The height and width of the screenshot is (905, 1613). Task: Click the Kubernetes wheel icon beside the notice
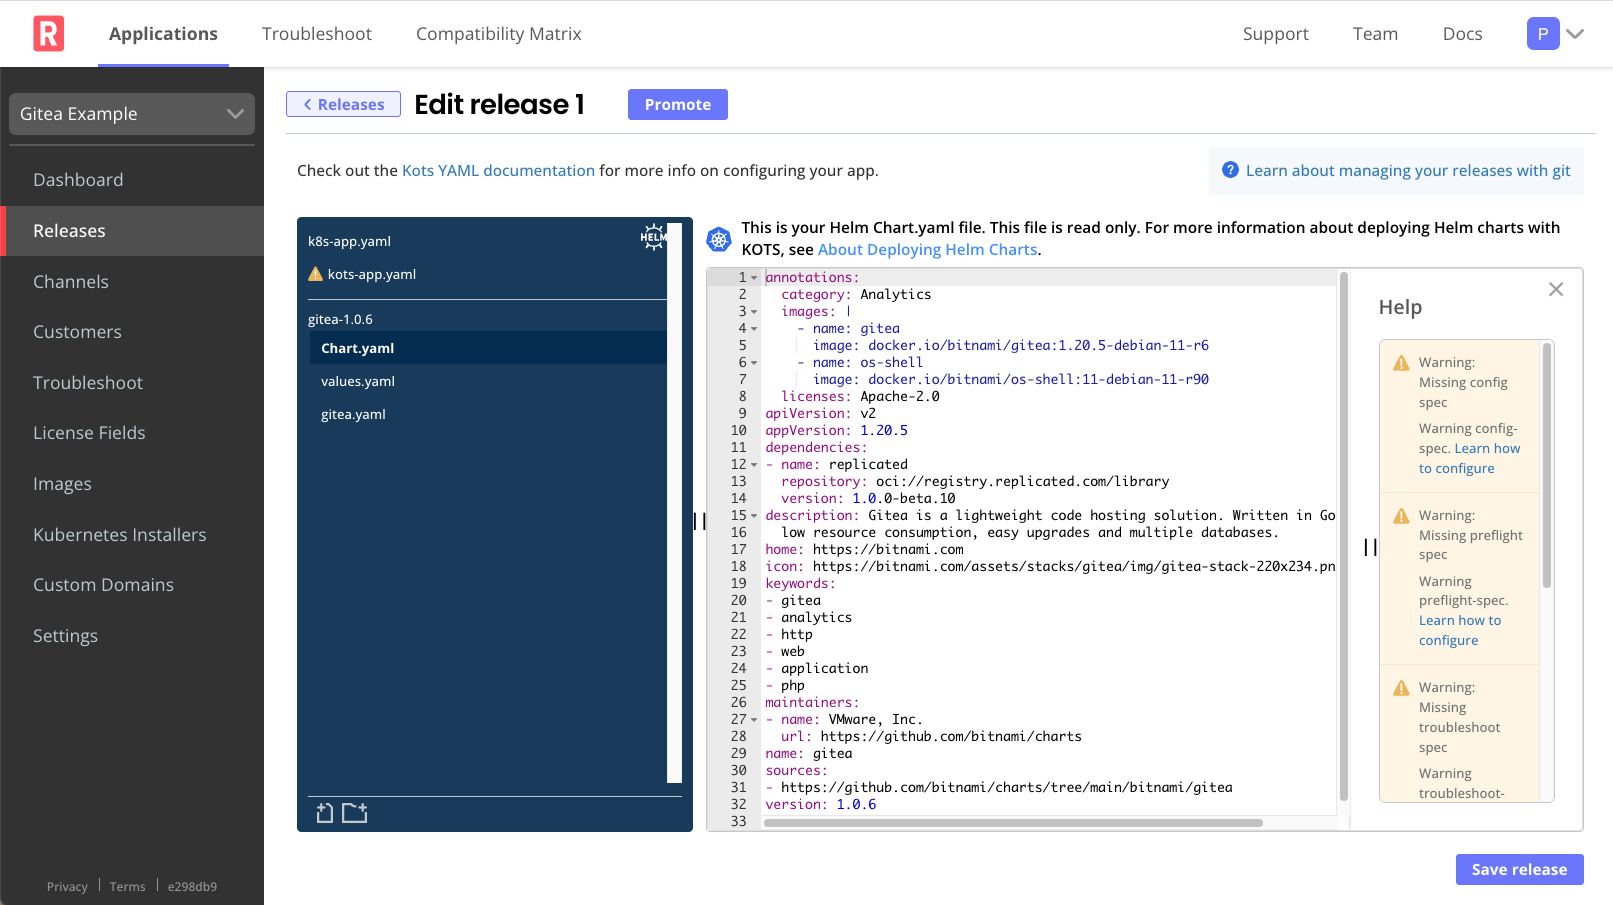point(718,240)
